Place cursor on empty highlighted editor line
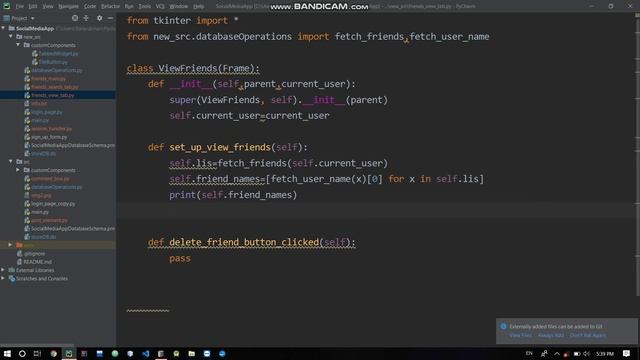 (376, 211)
